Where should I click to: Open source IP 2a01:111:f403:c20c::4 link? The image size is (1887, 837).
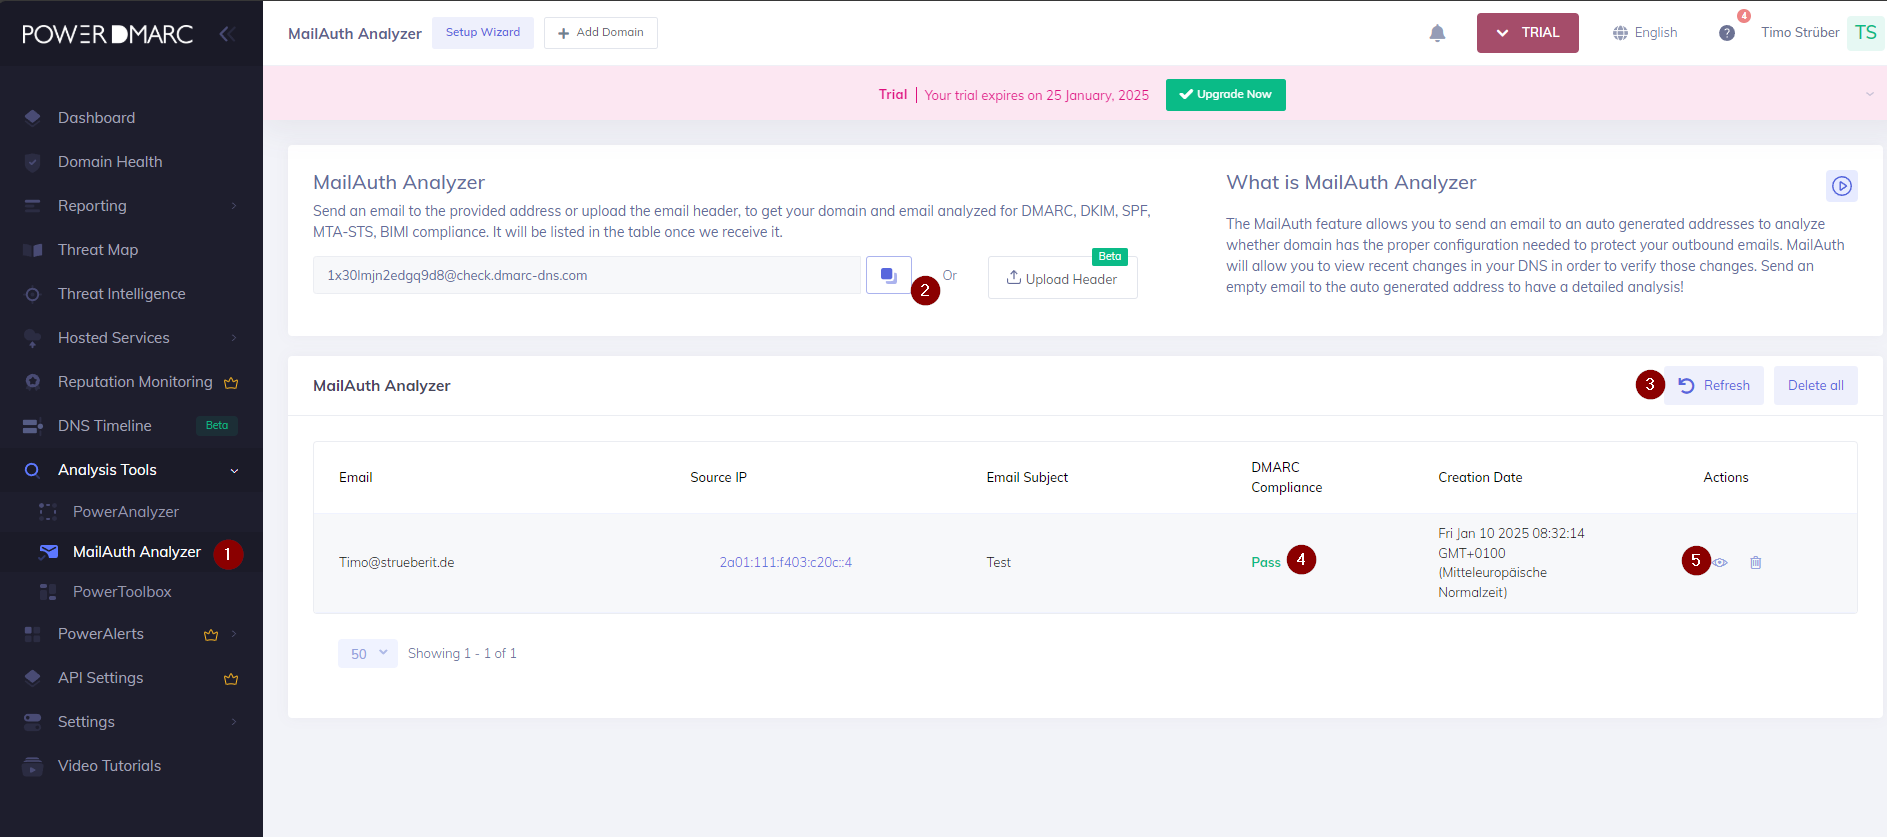click(785, 563)
